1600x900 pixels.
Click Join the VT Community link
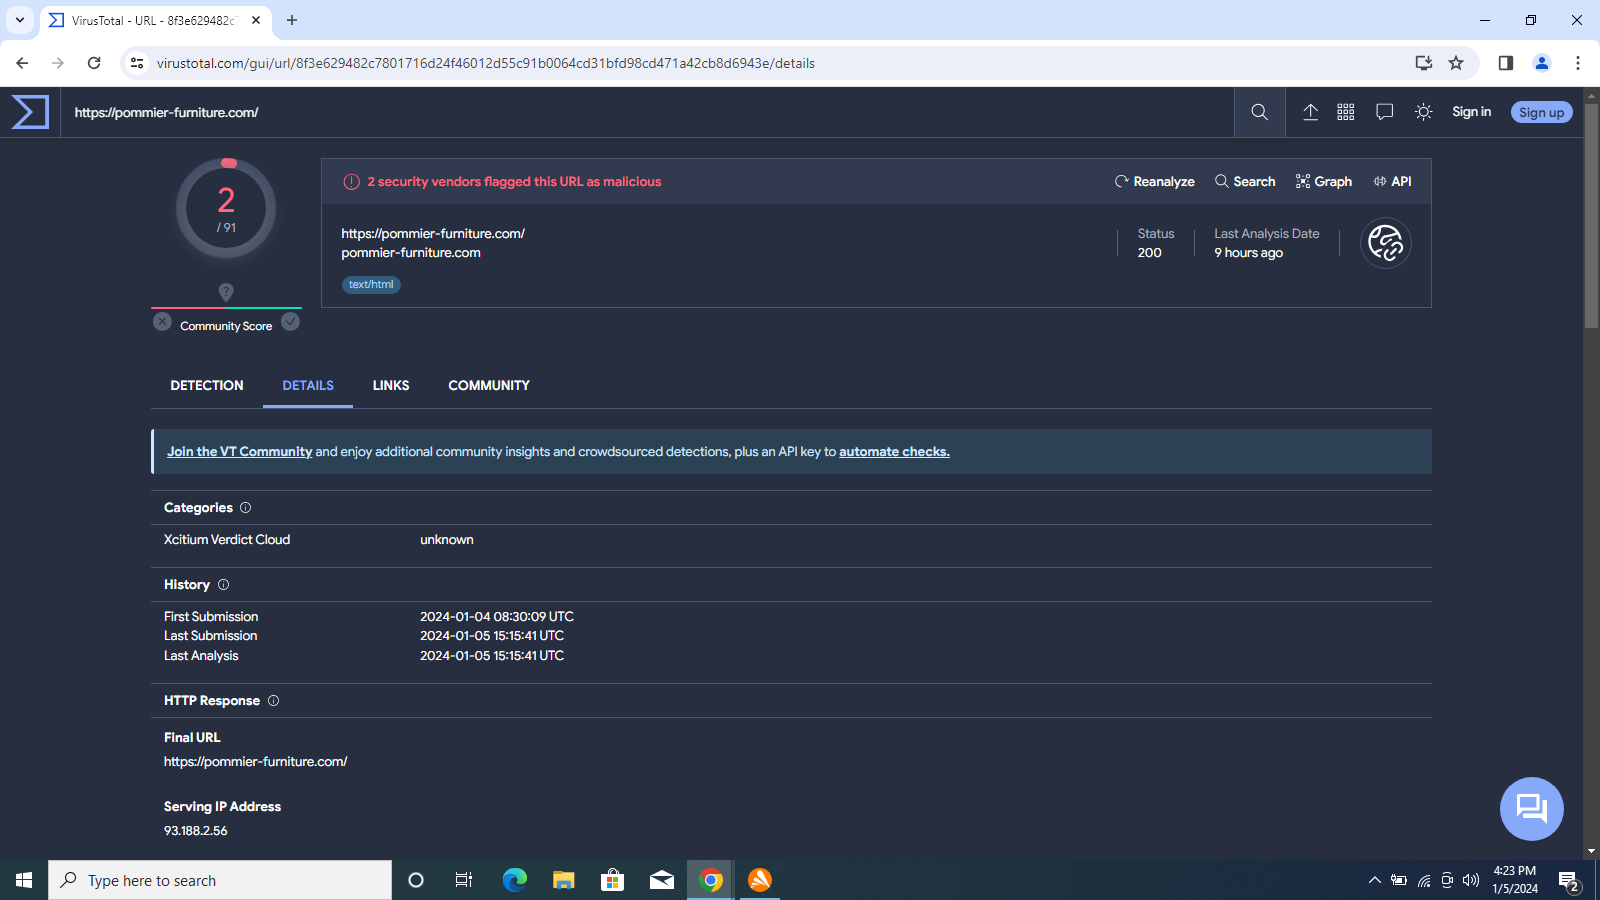click(x=239, y=452)
